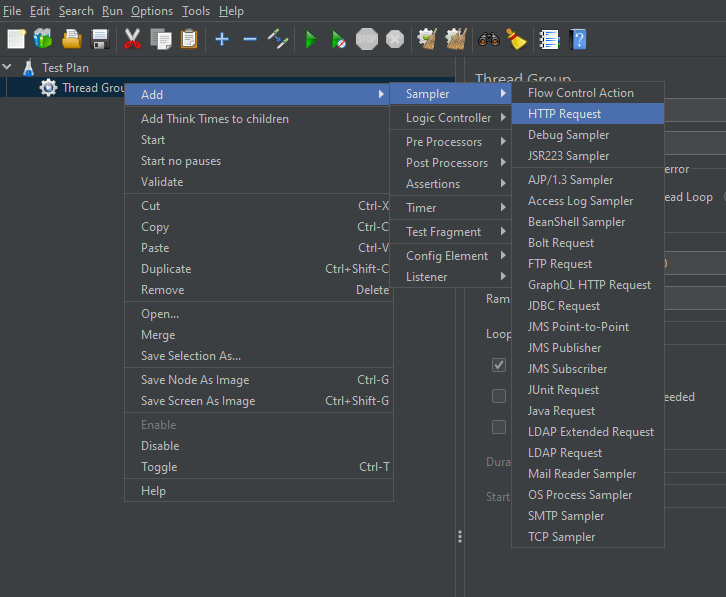This screenshot has height=597, width=726.
Task: Open the Search menu
Action: click(76, 11)
